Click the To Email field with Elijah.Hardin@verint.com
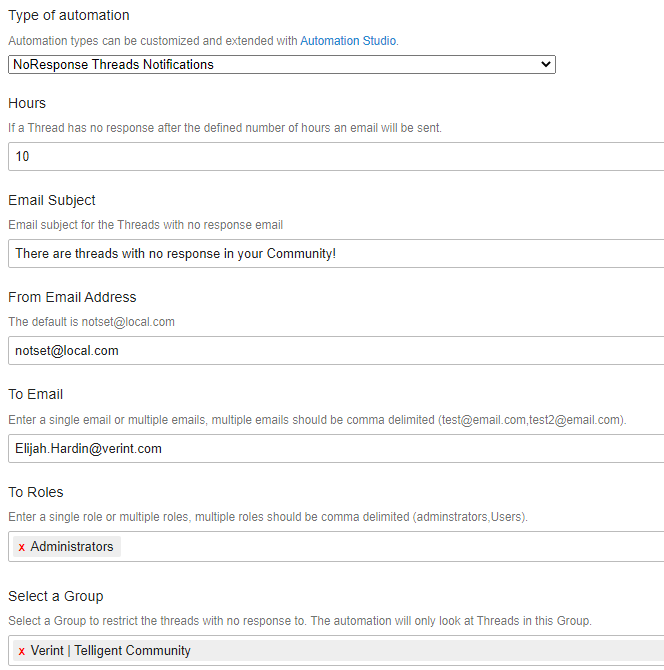The height and width of the screenshot is (670, 664). coord(336,448)
